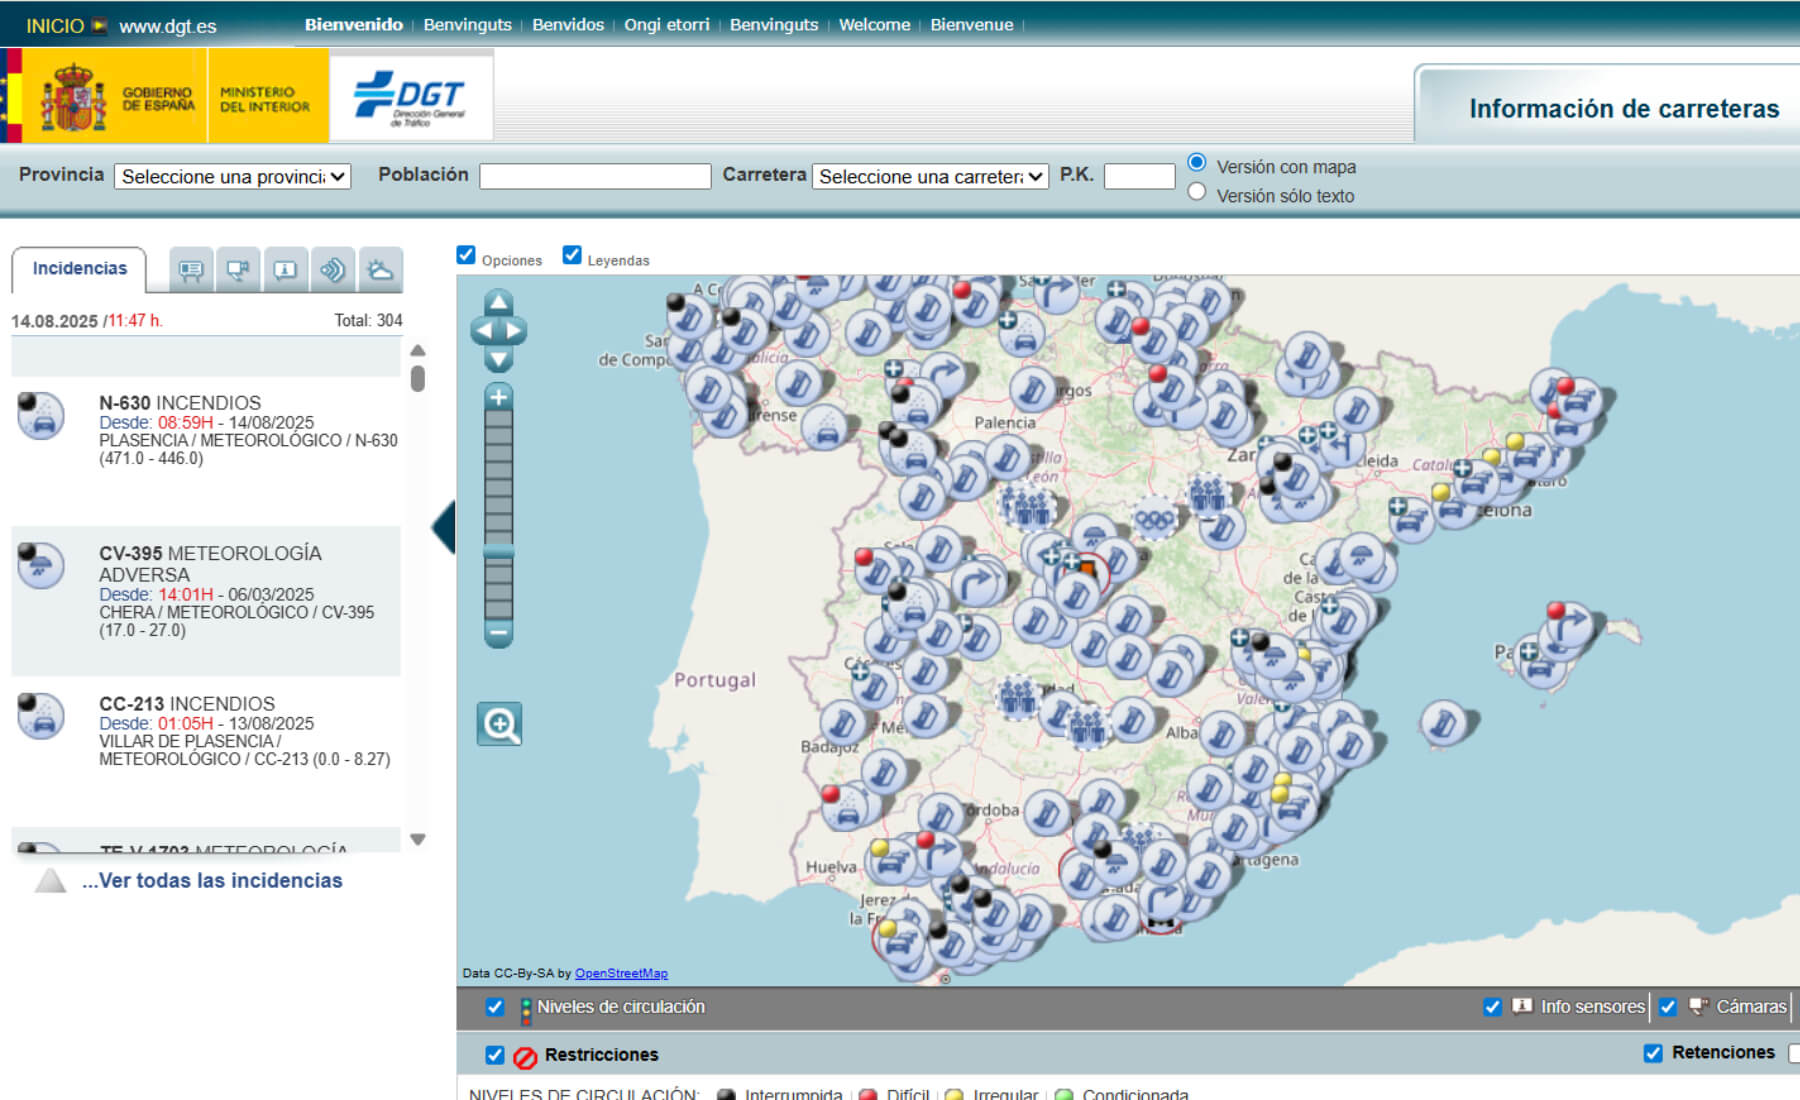Viewport: 1800px width, 1100px height.
Task: Open the Provincia dropdown
Action: (x=231, y=176)
